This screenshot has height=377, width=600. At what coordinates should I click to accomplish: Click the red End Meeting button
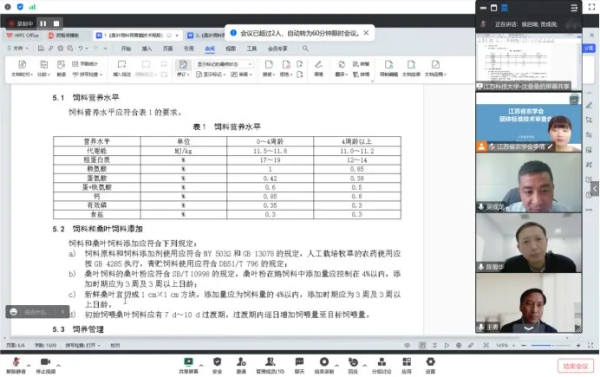point(576,366)
